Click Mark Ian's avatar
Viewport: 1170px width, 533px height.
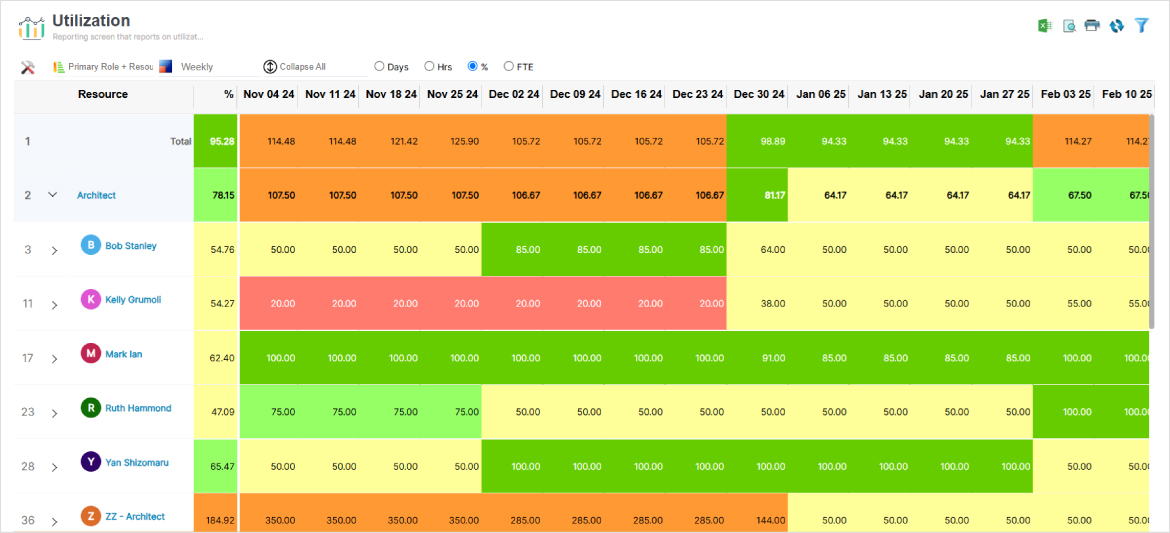click(x=90, y=354)
